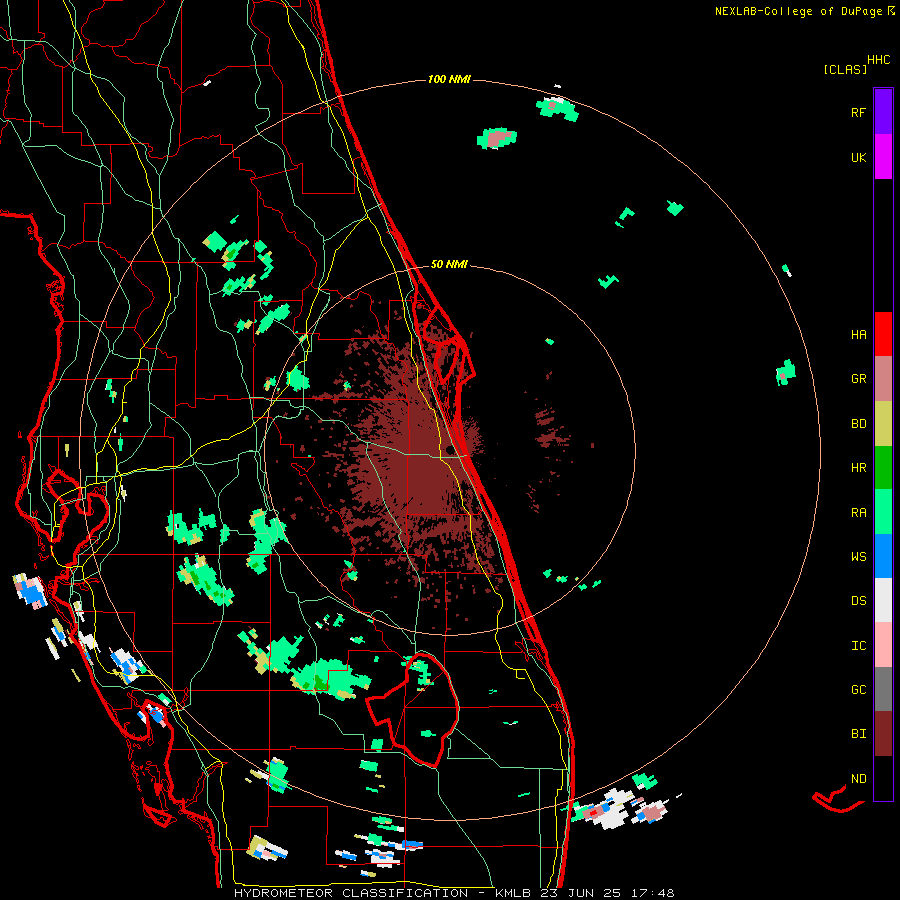Image resolution: width=900 pixels, height=900 pixels.
Task: Click the HA red legend swatch
Action: click(883, 334)
